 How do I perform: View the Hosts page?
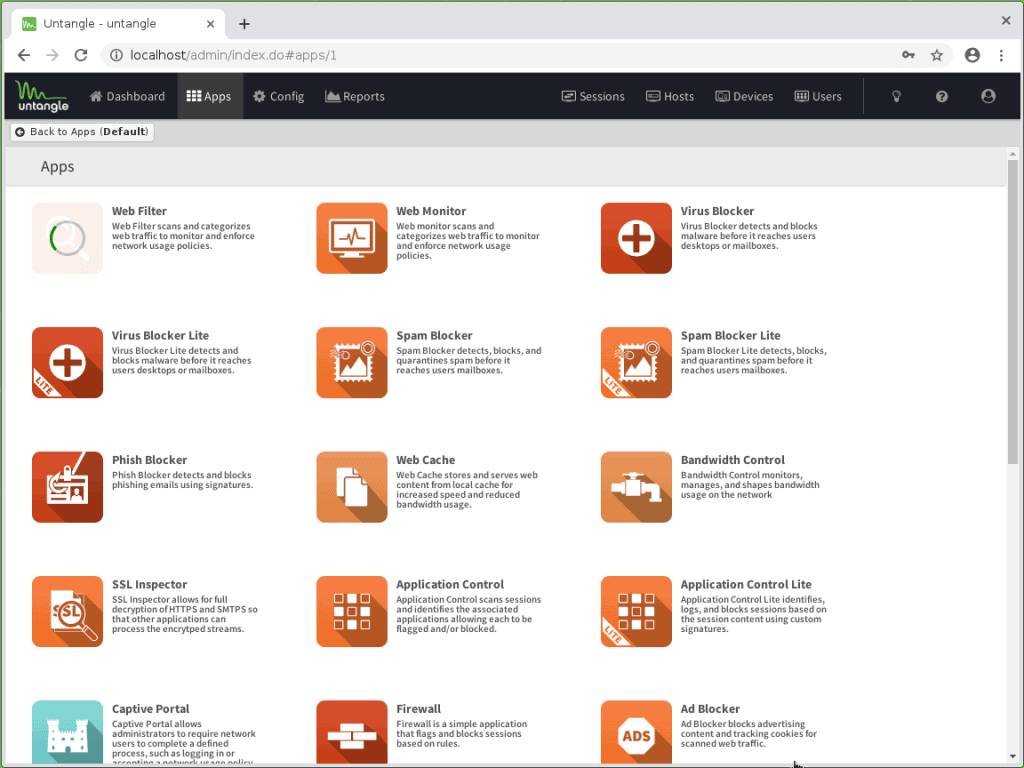(670, 96)
